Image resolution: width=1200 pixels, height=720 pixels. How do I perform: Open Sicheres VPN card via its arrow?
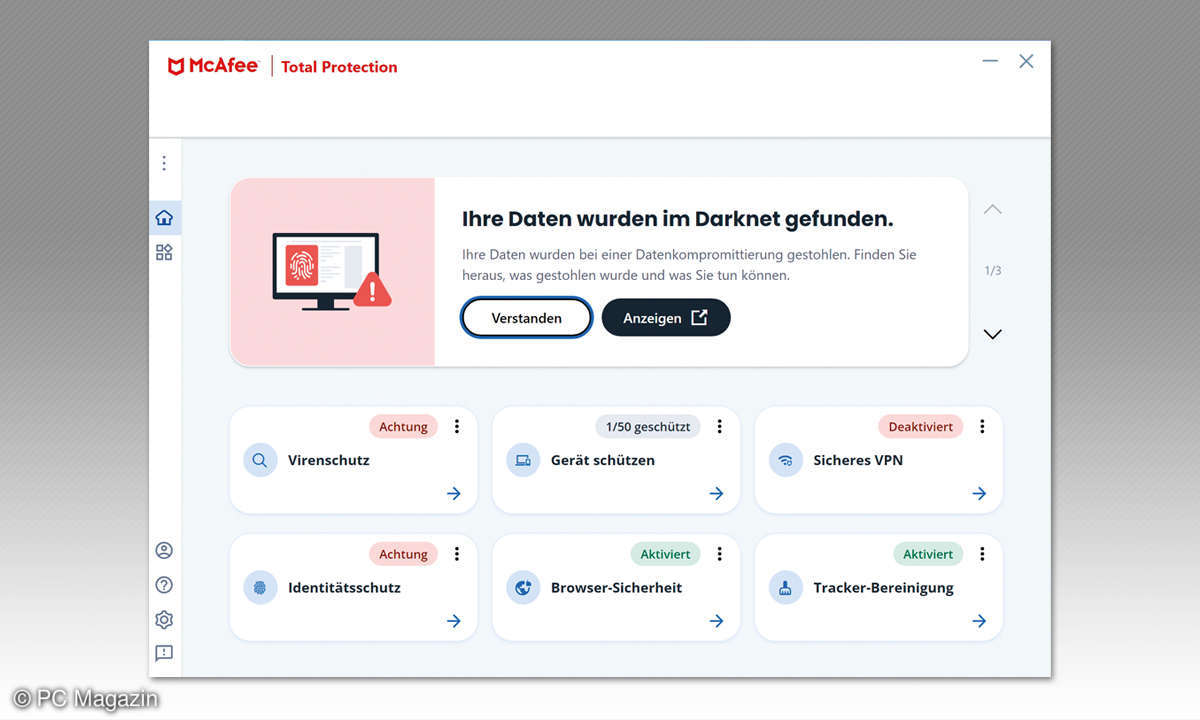point(979,493)
